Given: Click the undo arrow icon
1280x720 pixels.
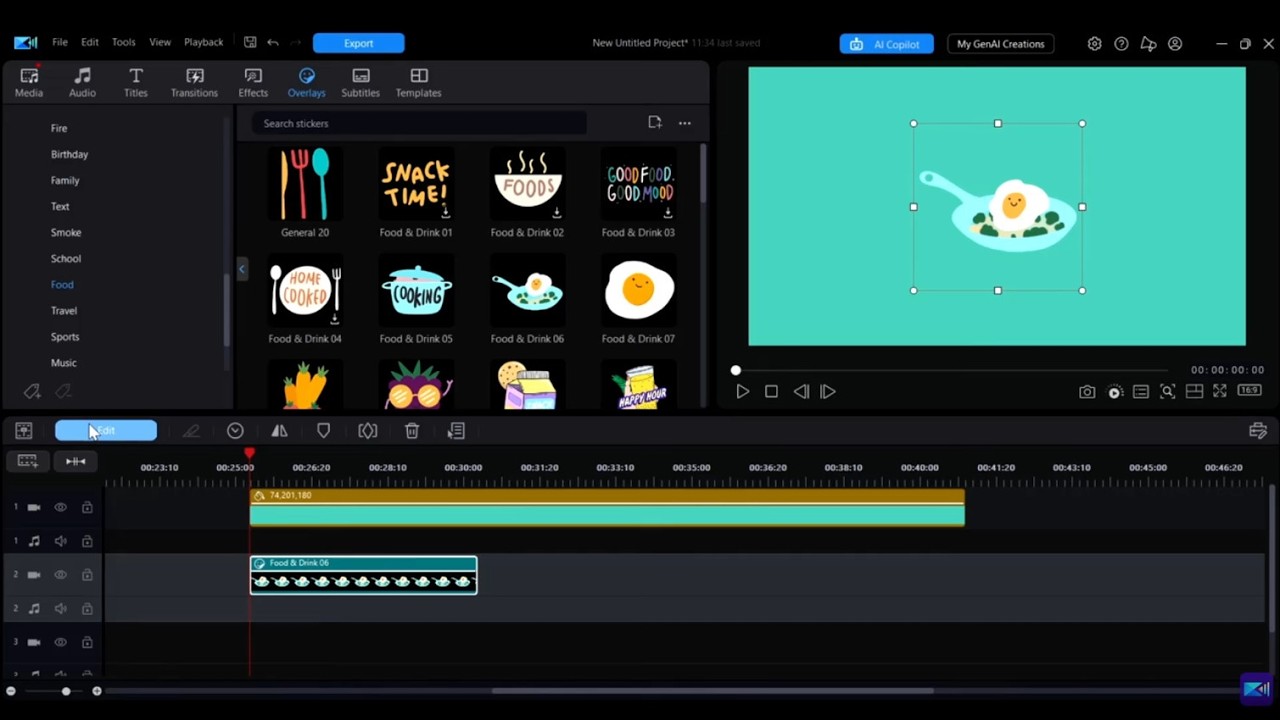Looking at the screenshot, I should point(273,43).
